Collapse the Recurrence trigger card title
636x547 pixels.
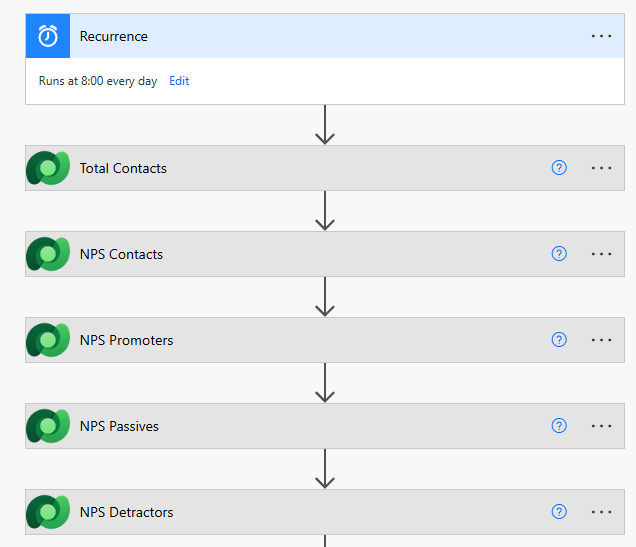tap(114, 36)
